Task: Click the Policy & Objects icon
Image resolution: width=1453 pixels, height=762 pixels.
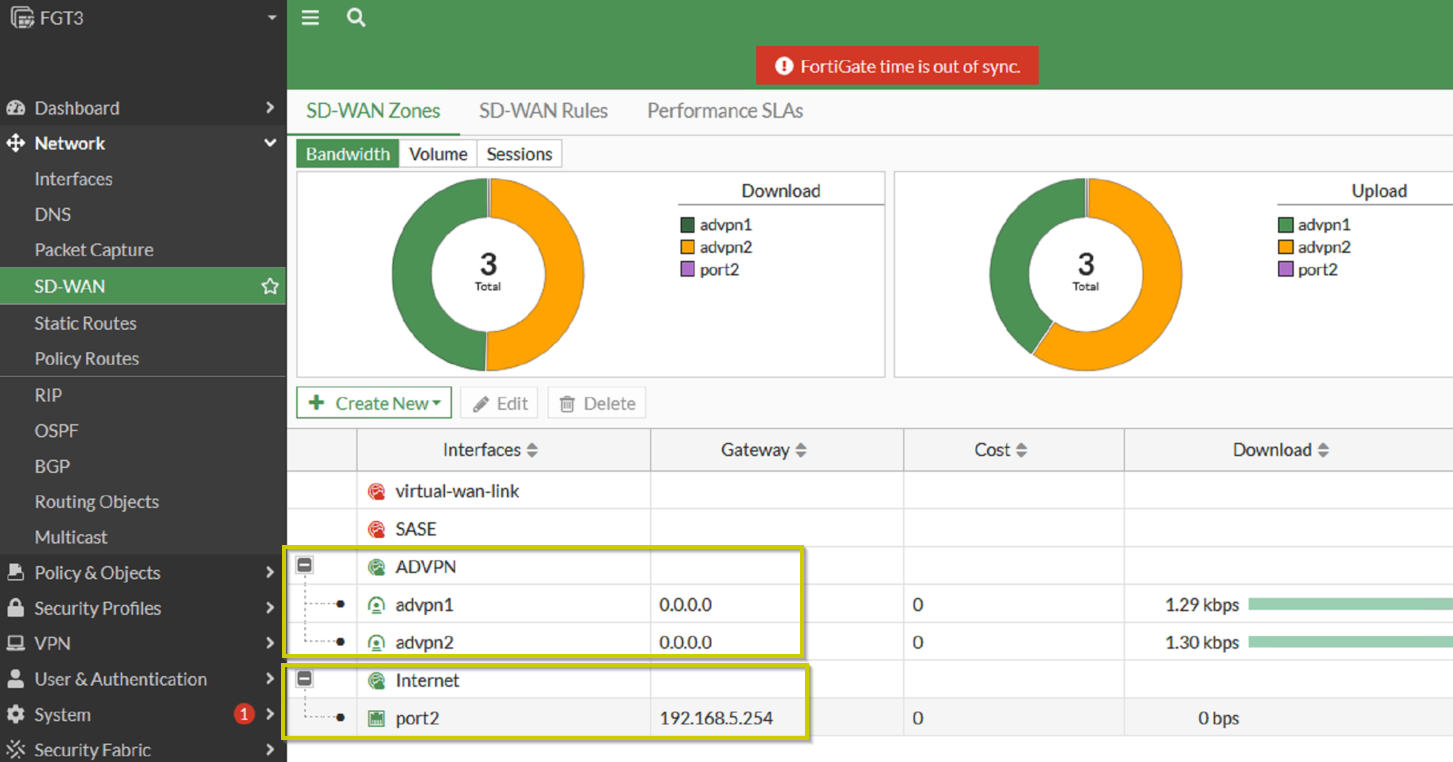Action: point(16,572)
